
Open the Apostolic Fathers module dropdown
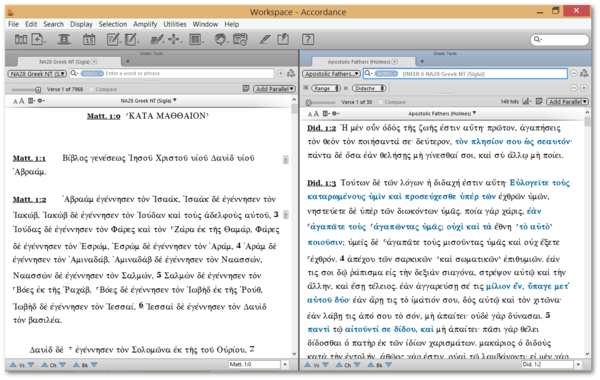331,73
